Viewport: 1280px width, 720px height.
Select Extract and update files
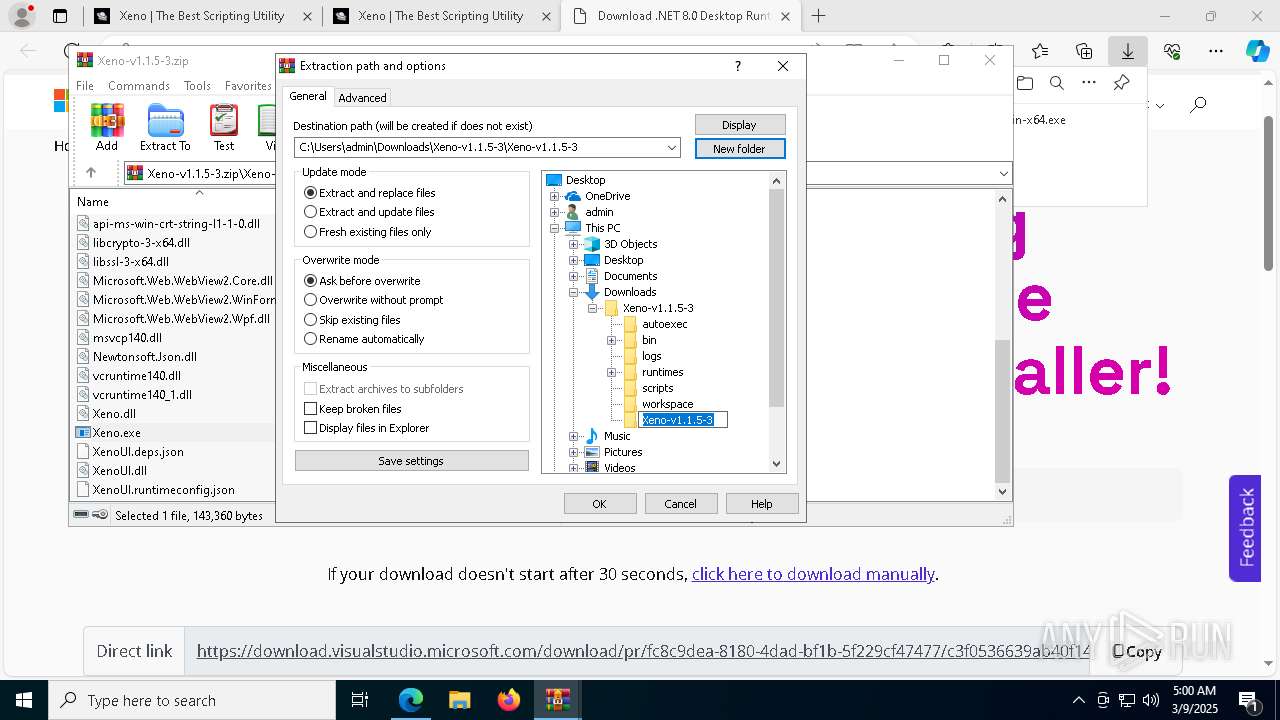(x=369, y=212)
